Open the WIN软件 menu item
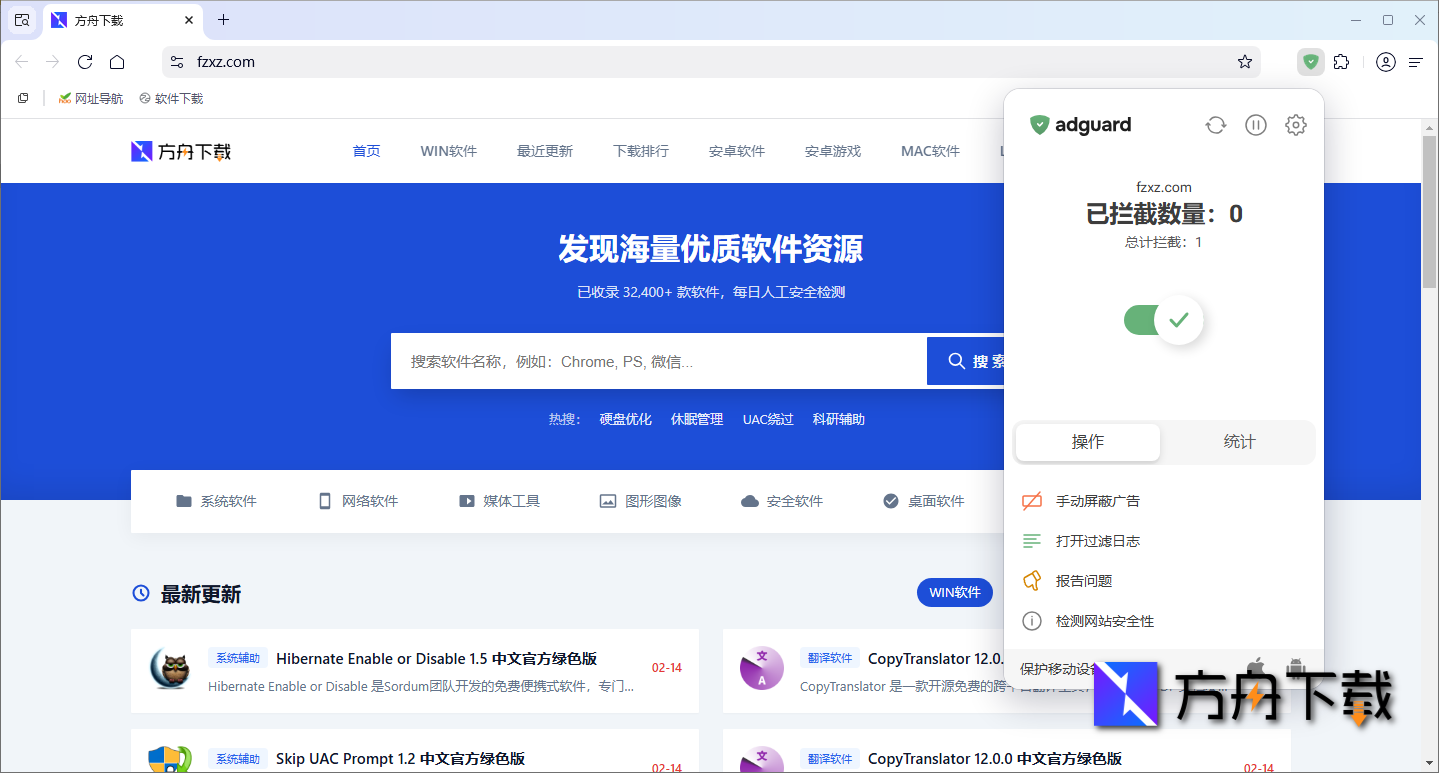 tap(448, 151)
